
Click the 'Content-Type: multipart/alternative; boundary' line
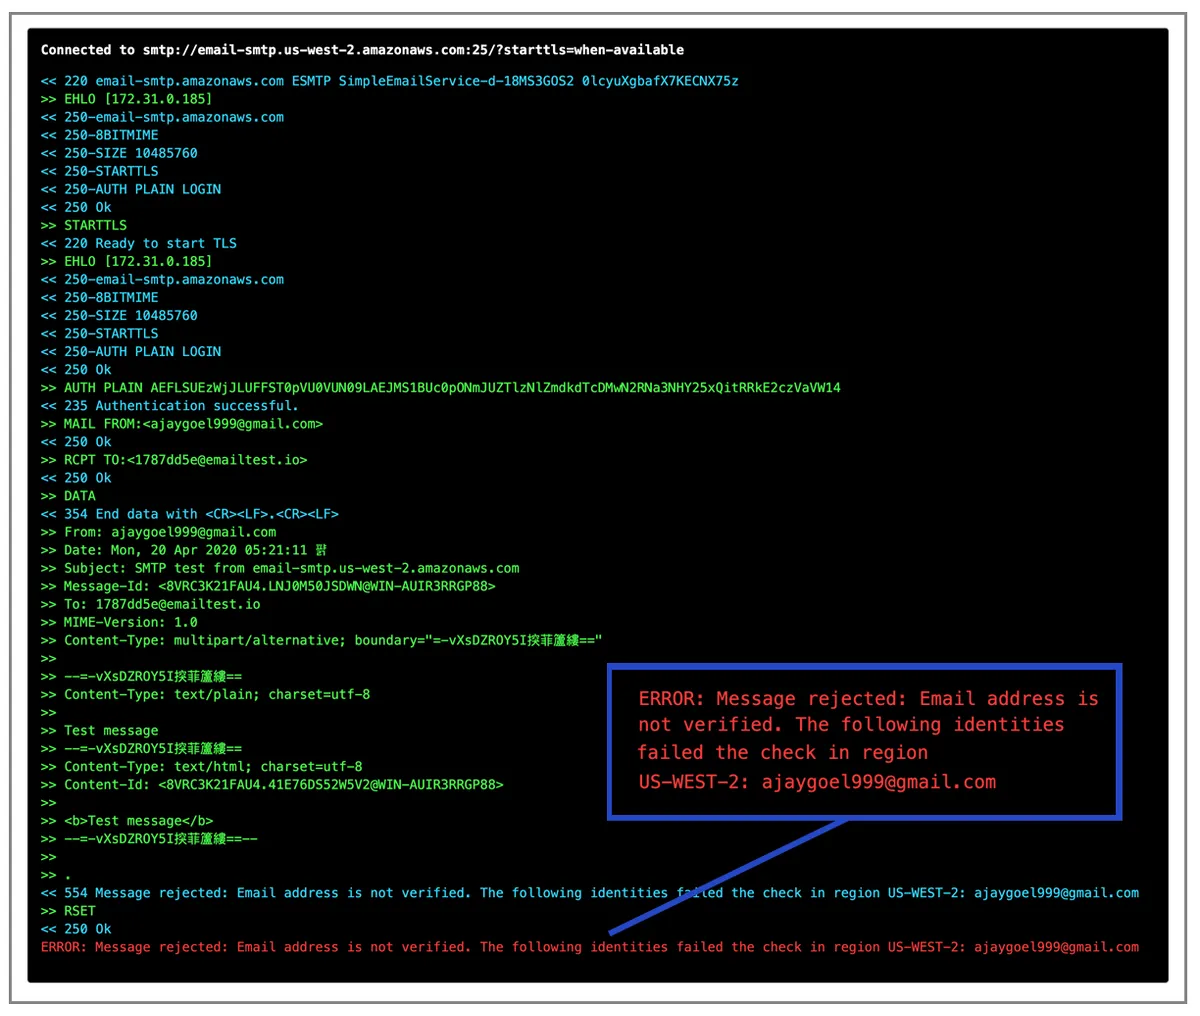pyautogui.click(x=321, y=639)
